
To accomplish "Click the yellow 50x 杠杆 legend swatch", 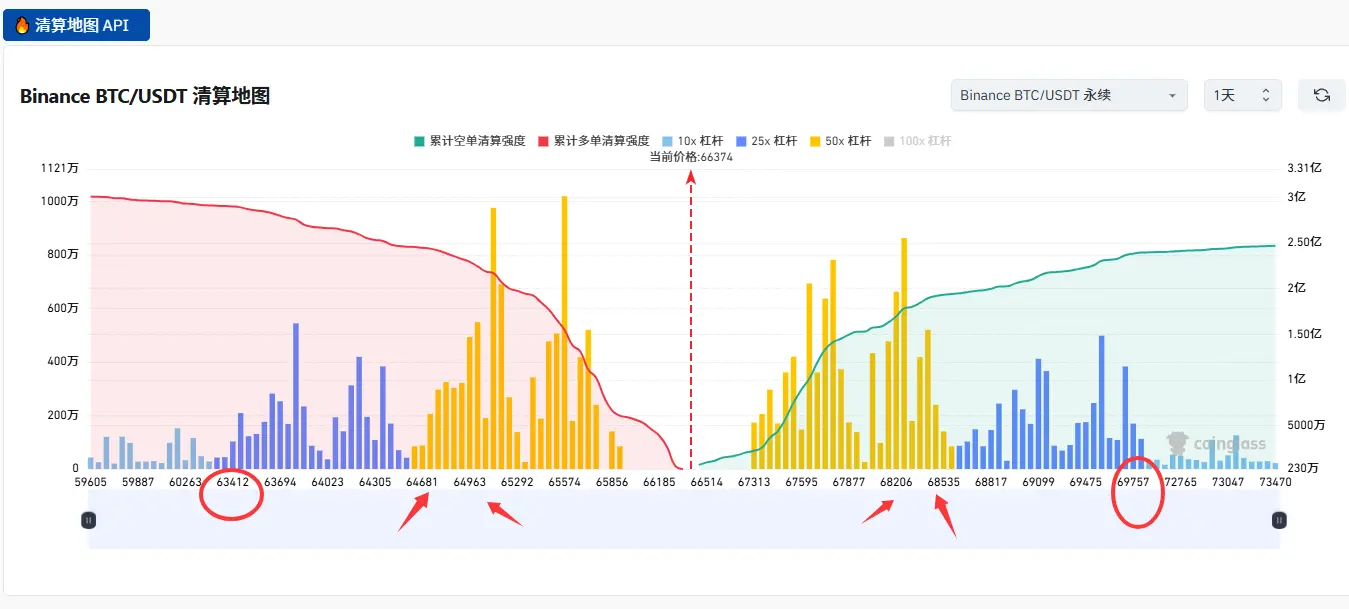I will (815, 141).
